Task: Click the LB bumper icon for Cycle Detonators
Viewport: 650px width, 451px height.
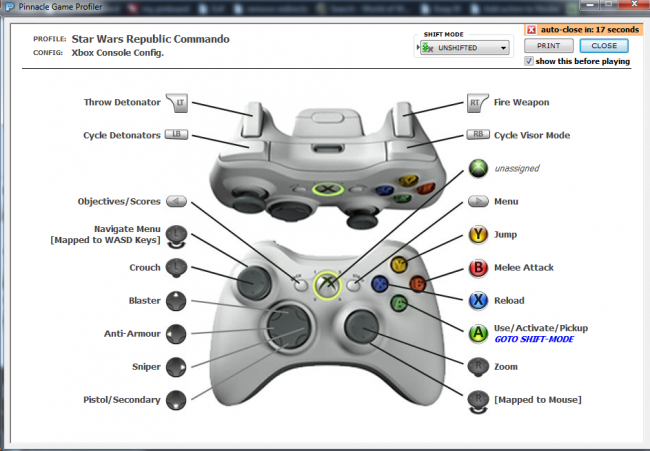Action: 177,134
